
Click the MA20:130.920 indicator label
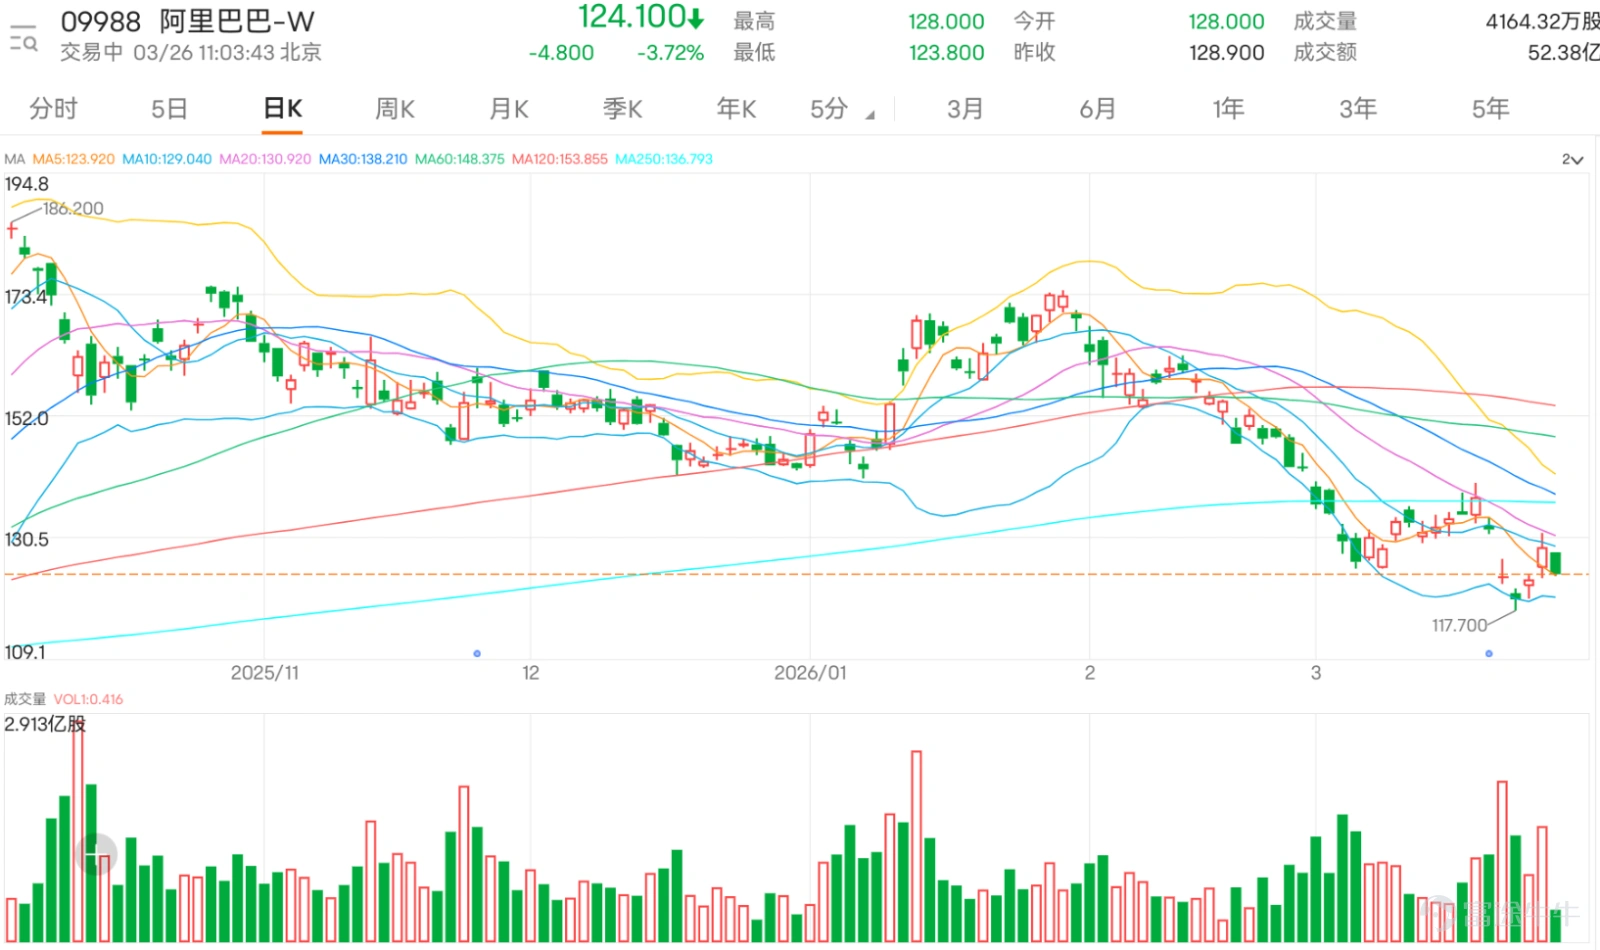point(265,159)
